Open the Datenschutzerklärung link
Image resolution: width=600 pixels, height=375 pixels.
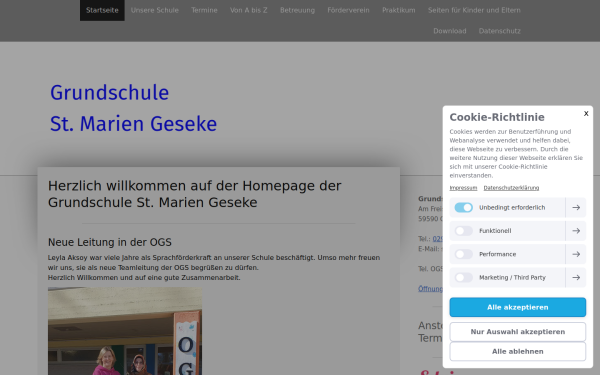511,188
